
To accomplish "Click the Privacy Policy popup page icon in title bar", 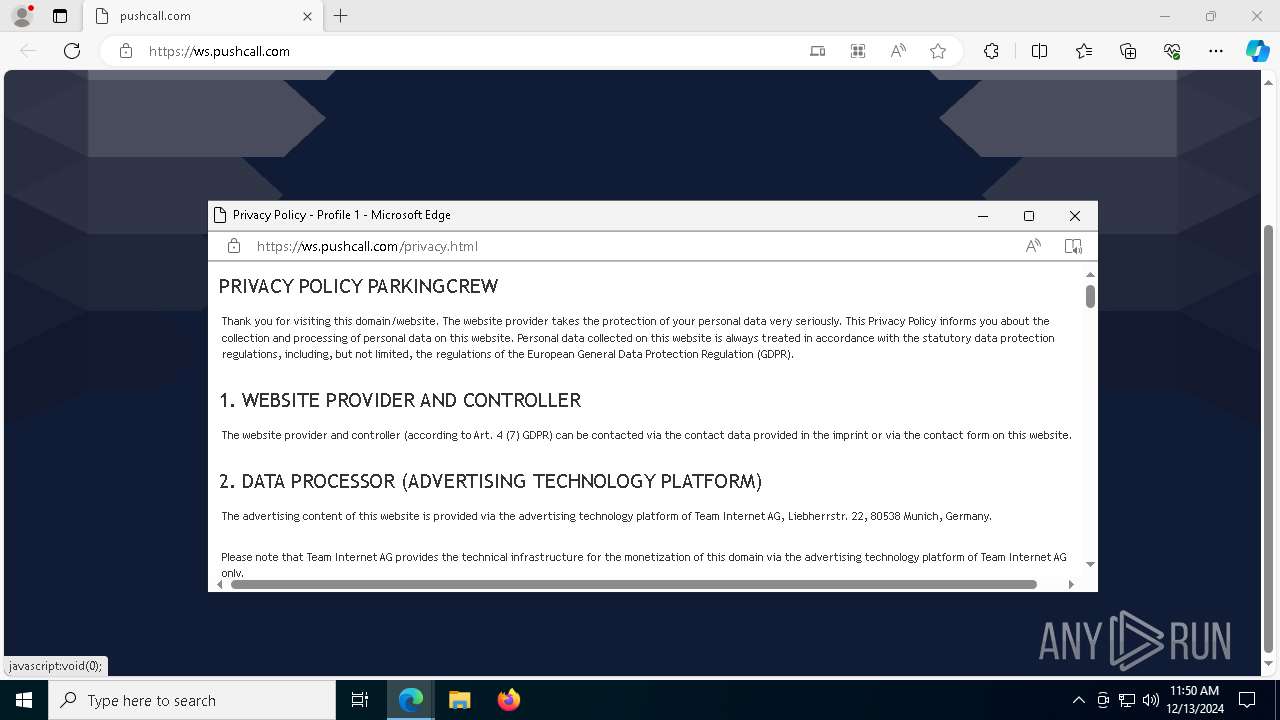I will [x=220, y=215].
